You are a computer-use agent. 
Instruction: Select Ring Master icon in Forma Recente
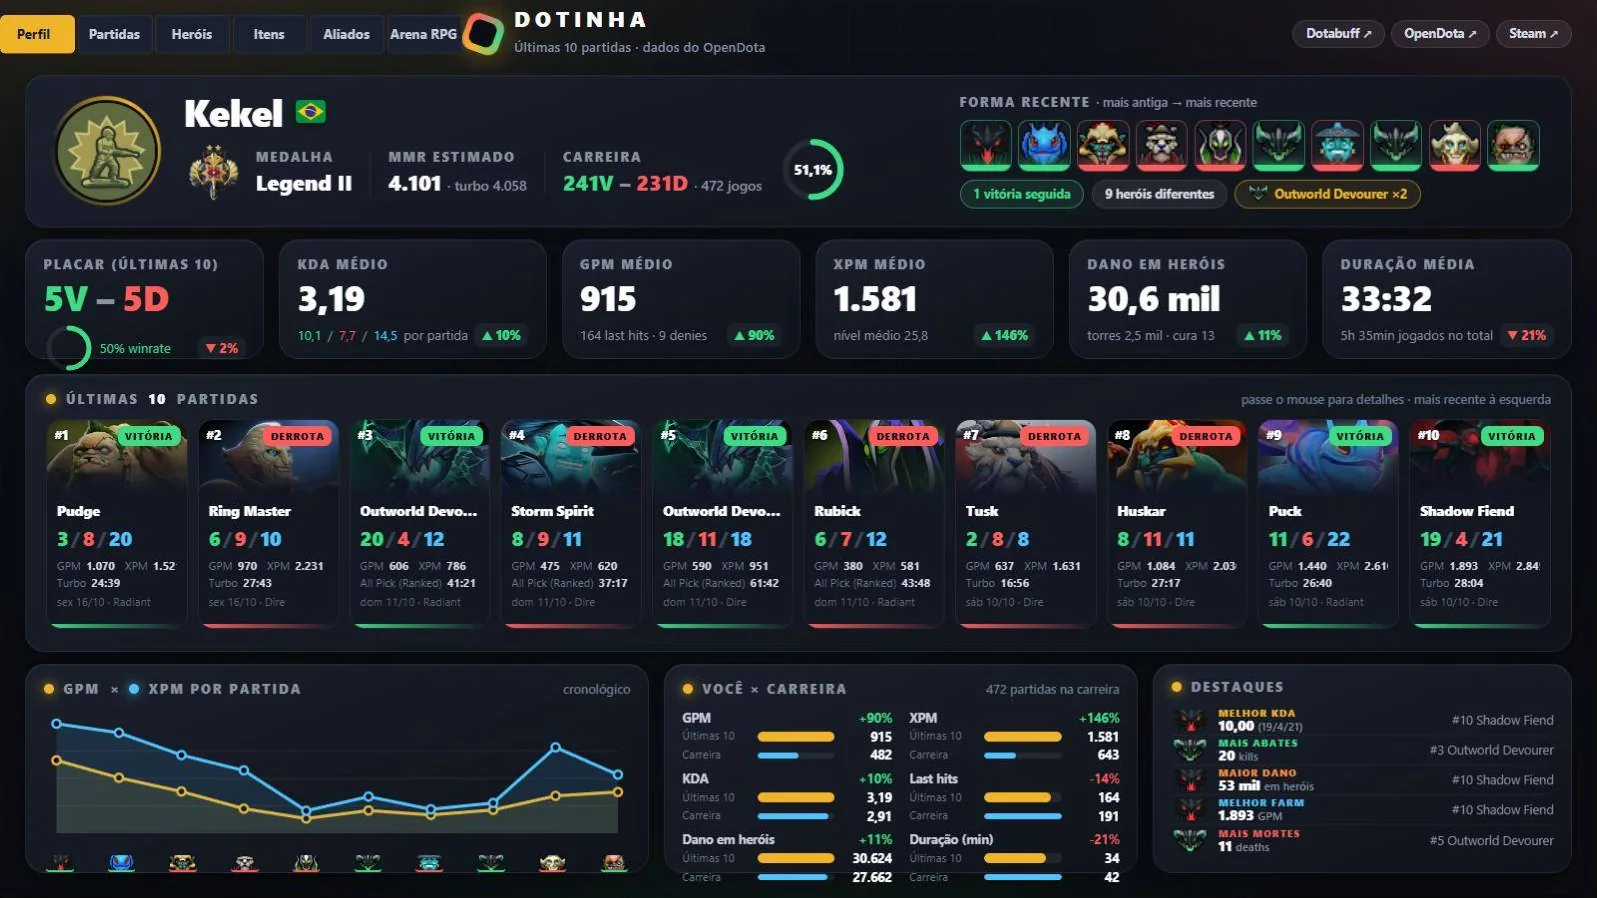click(1455, 145)
